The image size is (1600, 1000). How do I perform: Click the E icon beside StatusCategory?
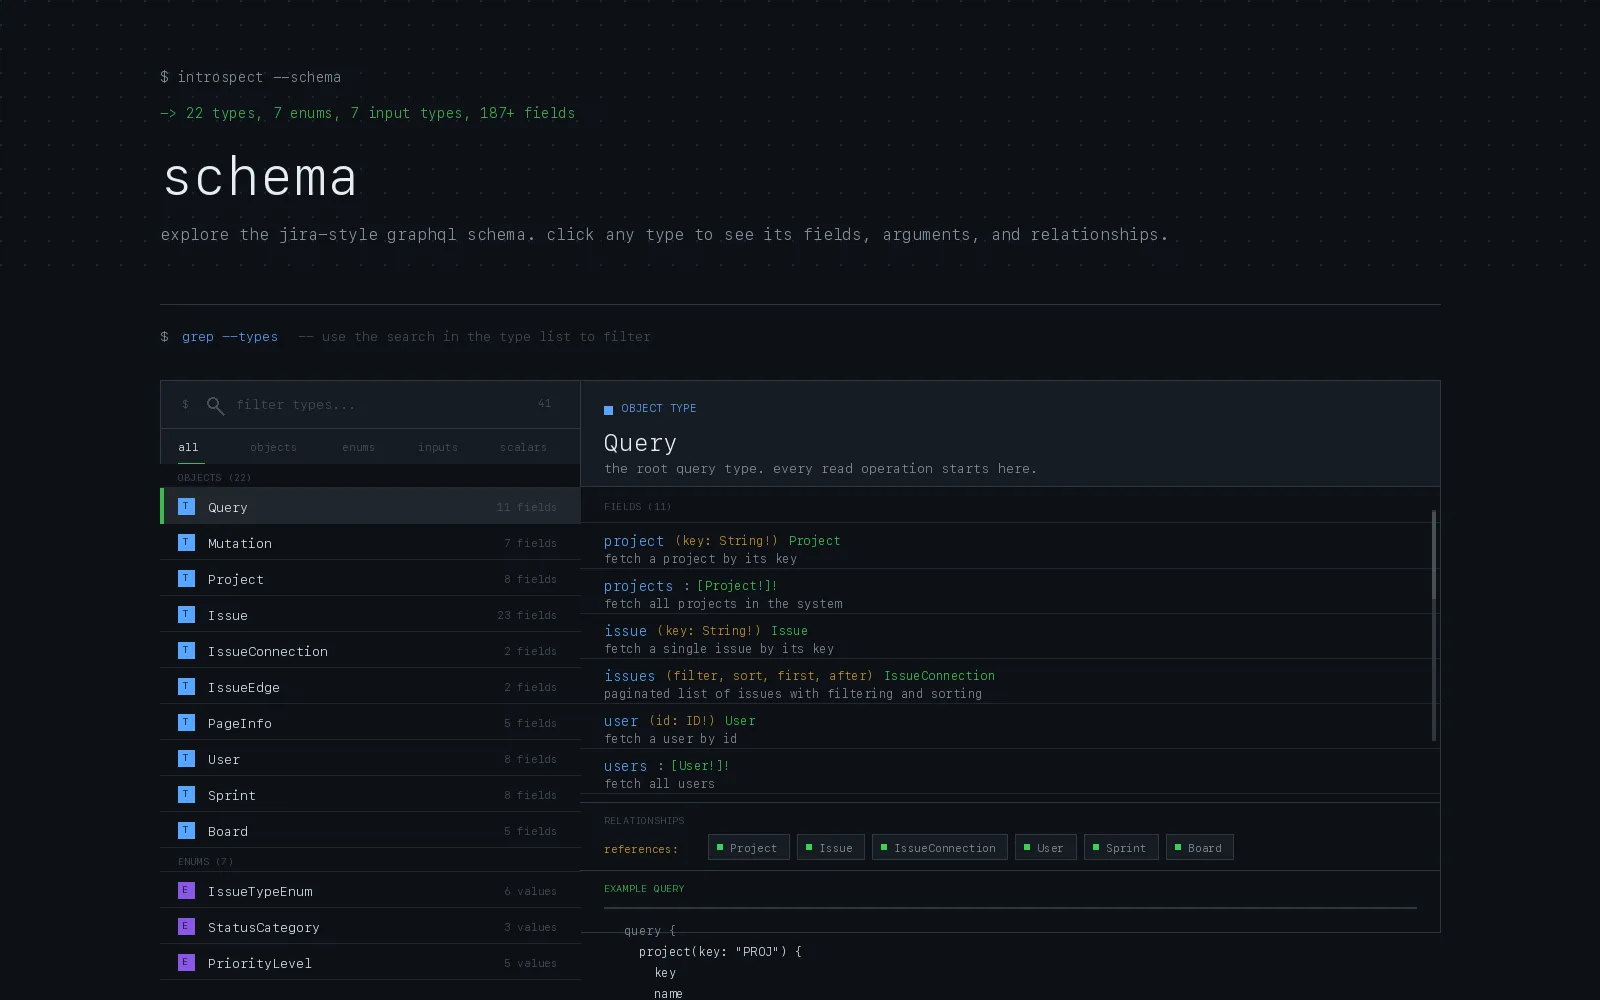click(186, 926)
